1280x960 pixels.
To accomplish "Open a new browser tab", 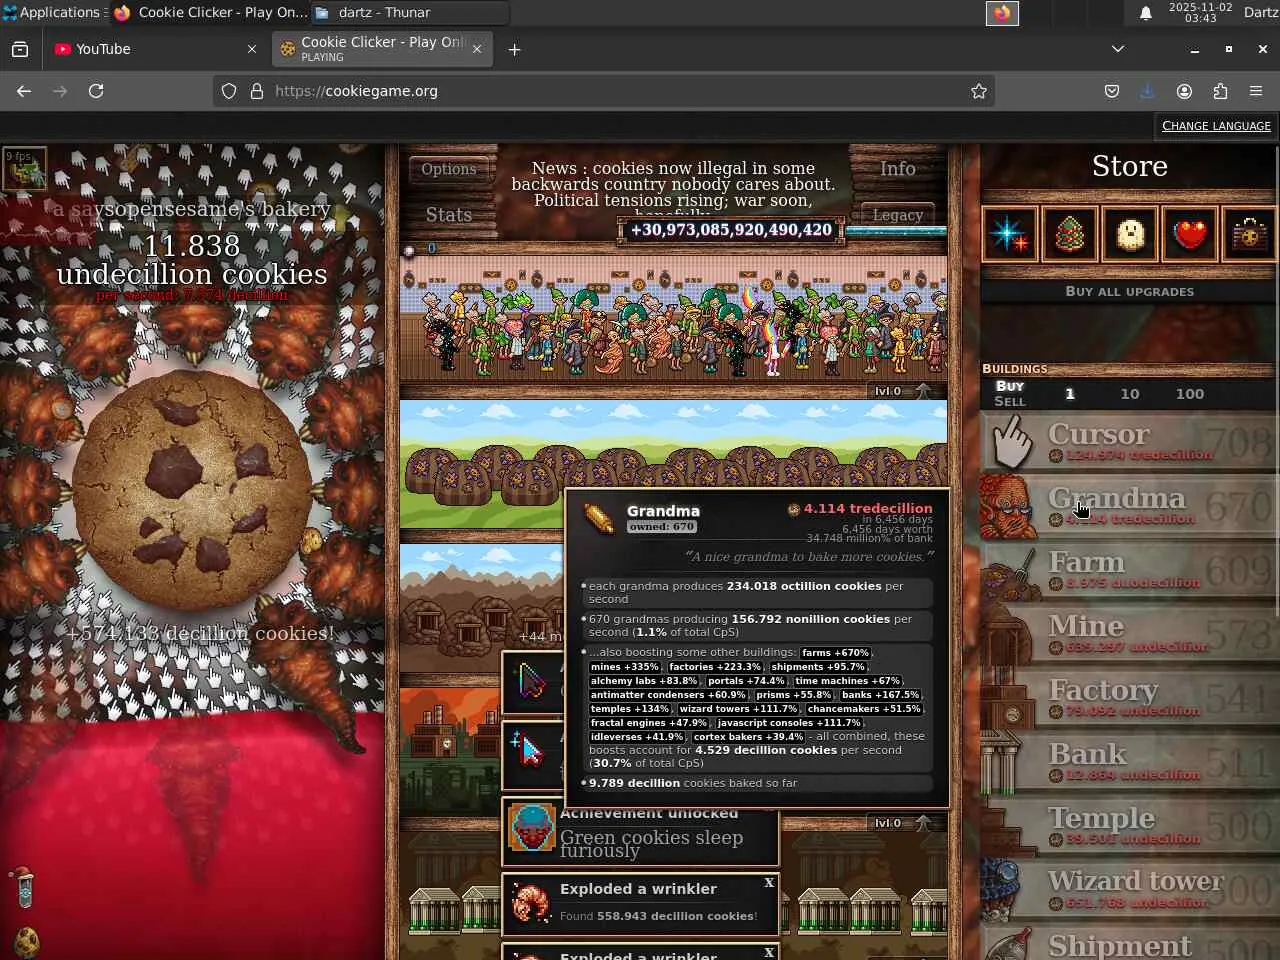I will coord(514,49).
